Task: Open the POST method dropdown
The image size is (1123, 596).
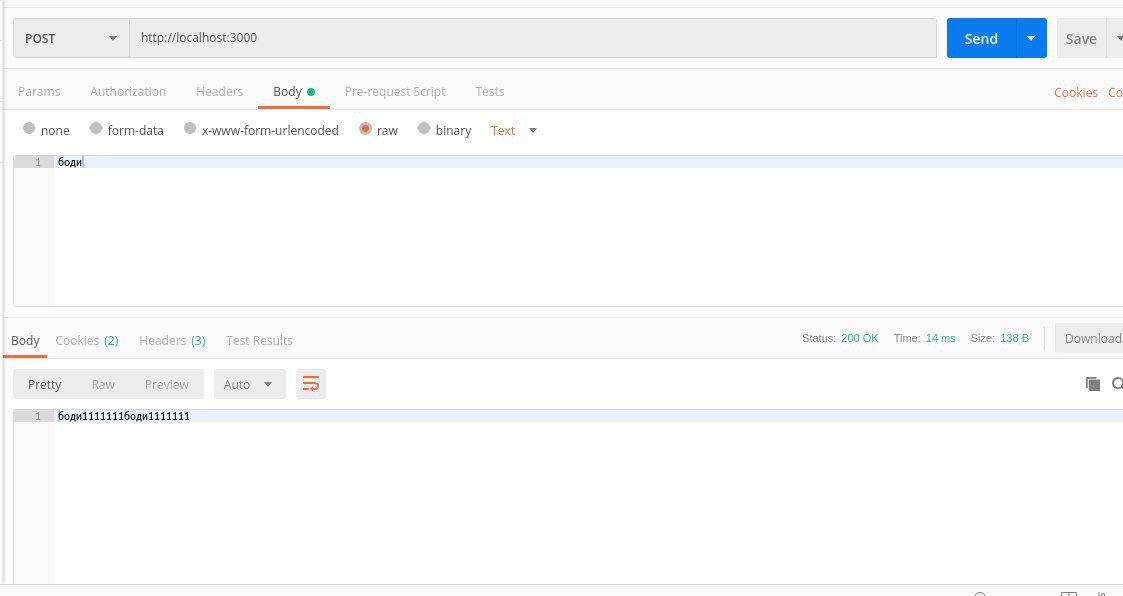Action: 71,38
